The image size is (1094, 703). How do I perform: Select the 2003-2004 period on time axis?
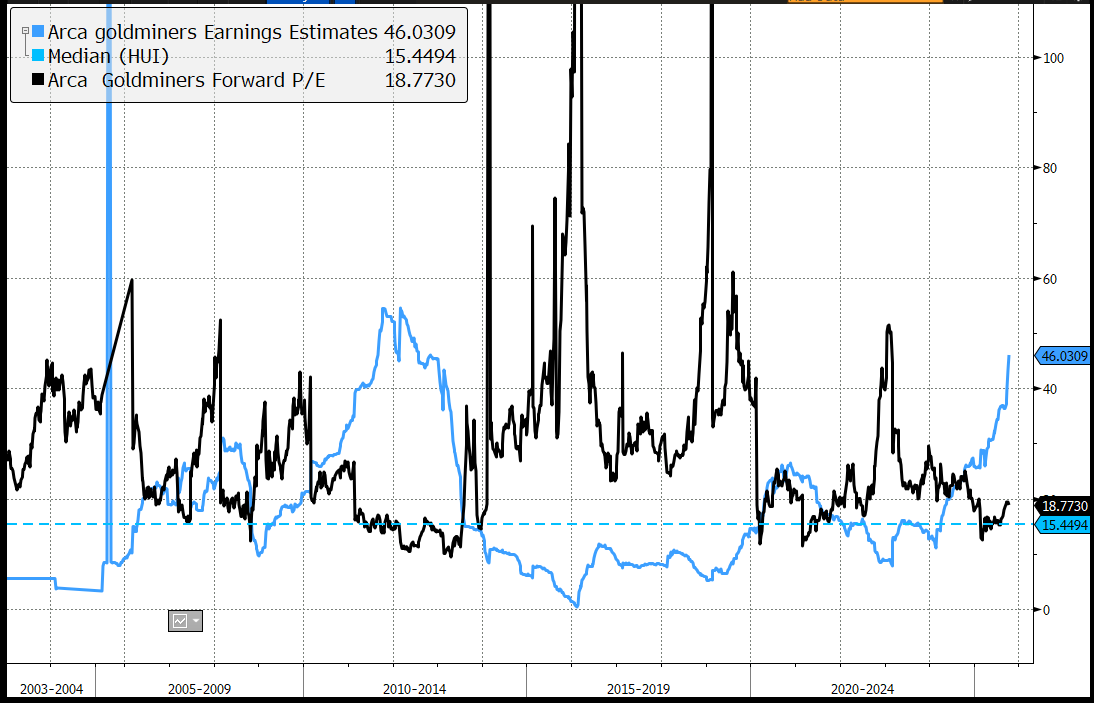[x=51, y=689]
